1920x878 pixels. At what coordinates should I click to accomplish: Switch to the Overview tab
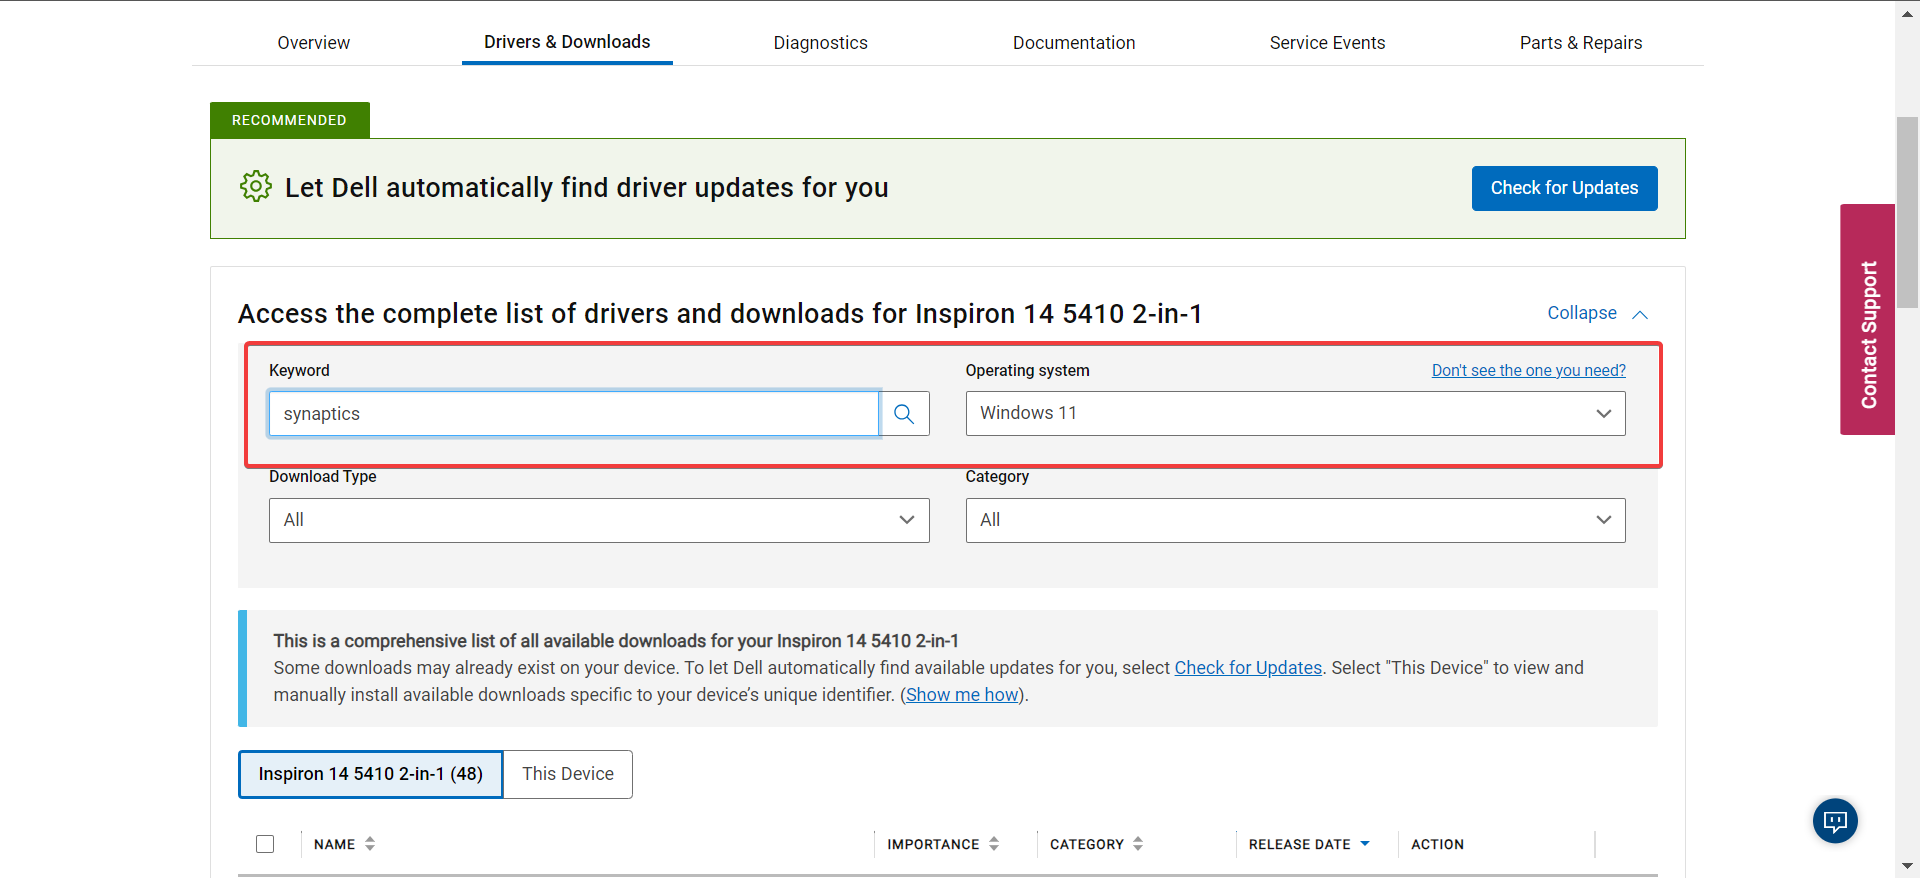tap(314, 43)
